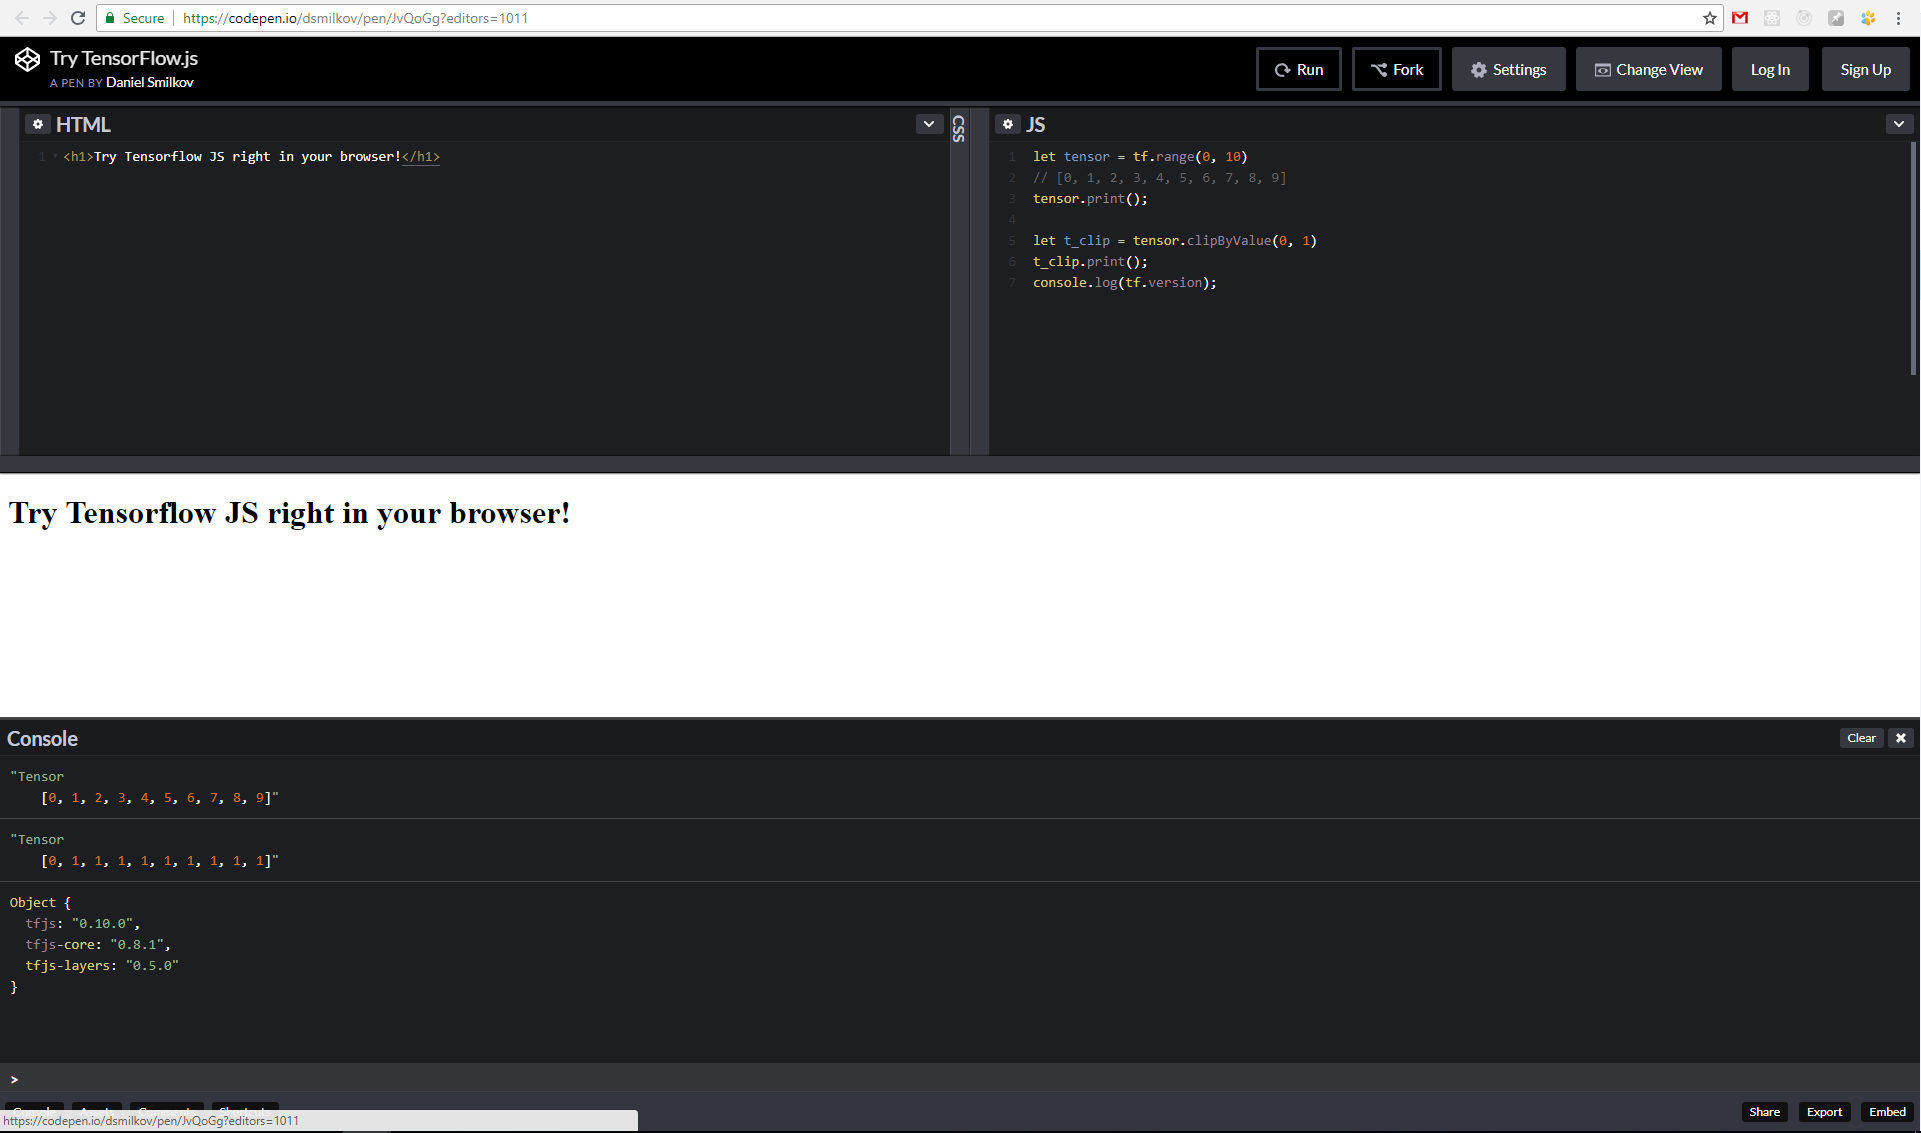Go back using the browser back arrow
Screen dimensions: 1921x1133
(22, 18)
